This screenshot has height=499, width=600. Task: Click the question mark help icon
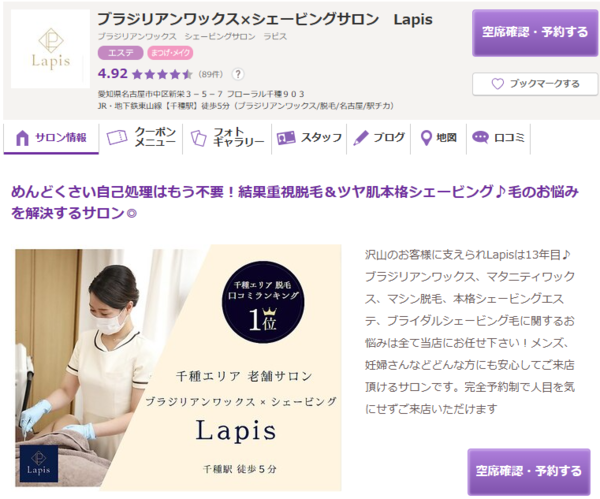(238, 74)
